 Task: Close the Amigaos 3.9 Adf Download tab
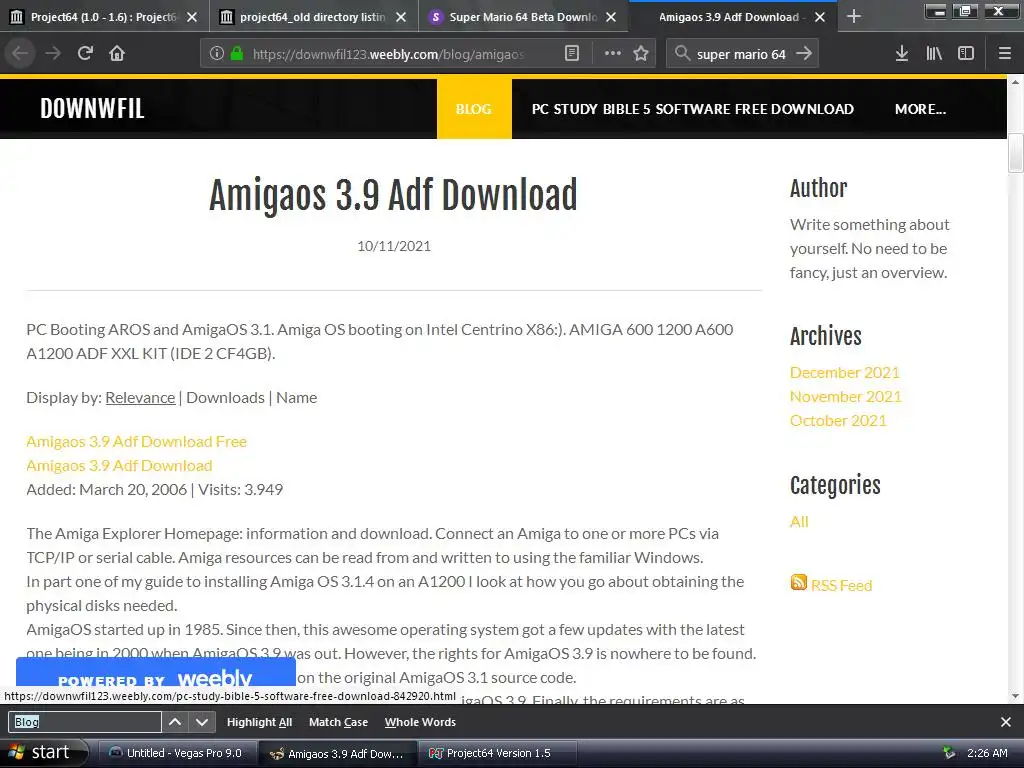pos(820,17)
